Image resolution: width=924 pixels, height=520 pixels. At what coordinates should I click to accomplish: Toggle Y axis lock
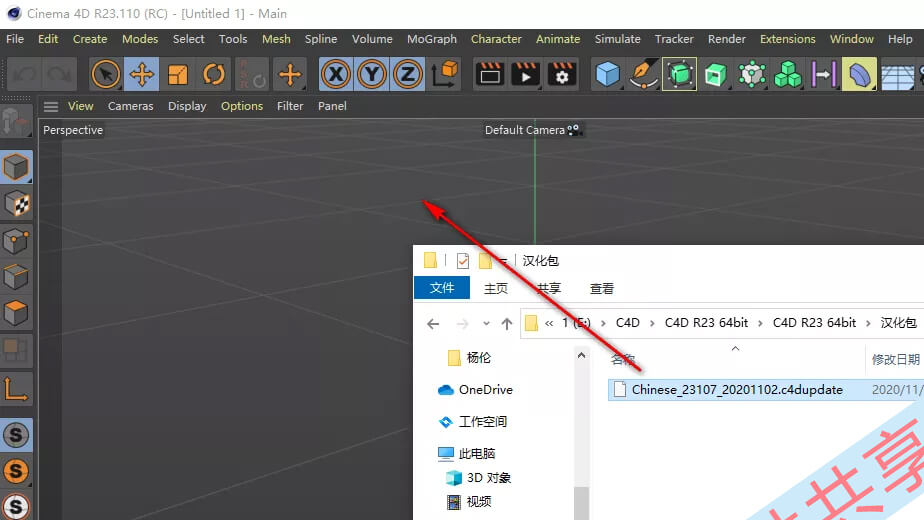point(372,74)
